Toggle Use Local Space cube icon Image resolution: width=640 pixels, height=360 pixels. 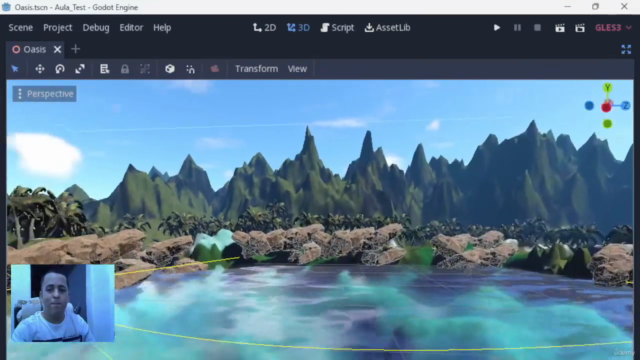pyautogui.click(x=170, y=69)
